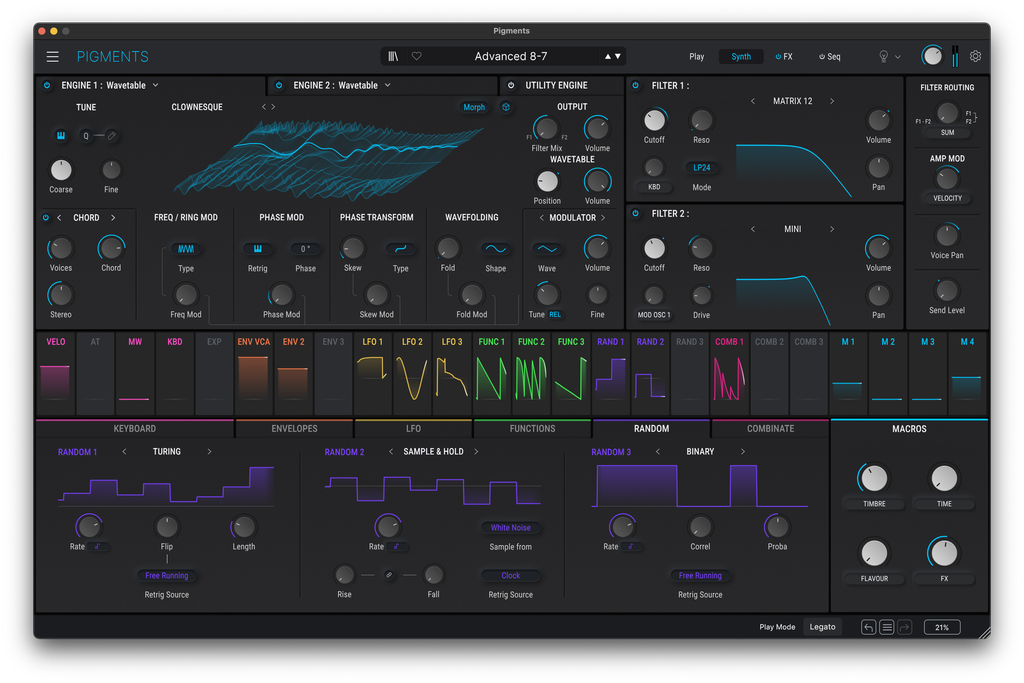Toggle Engine 1 power button

click(47, 86)
